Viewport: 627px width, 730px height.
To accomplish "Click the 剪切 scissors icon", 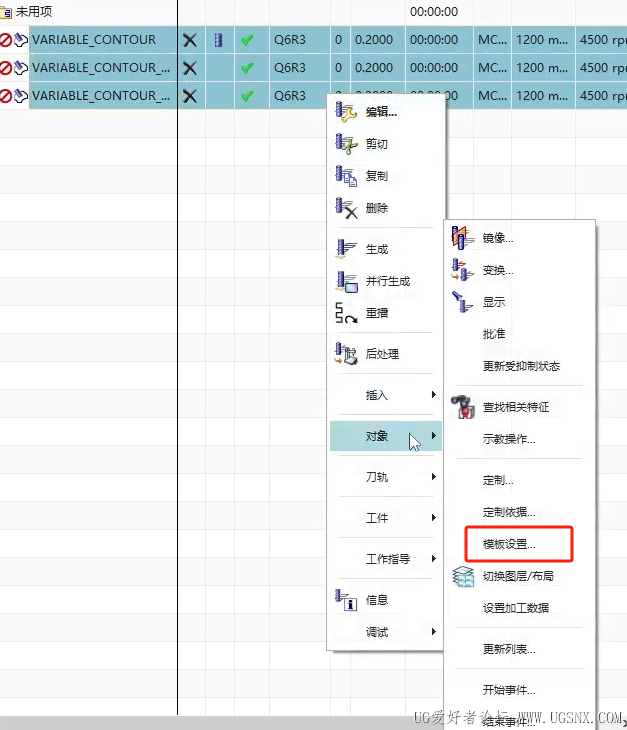I will (346, 144).
